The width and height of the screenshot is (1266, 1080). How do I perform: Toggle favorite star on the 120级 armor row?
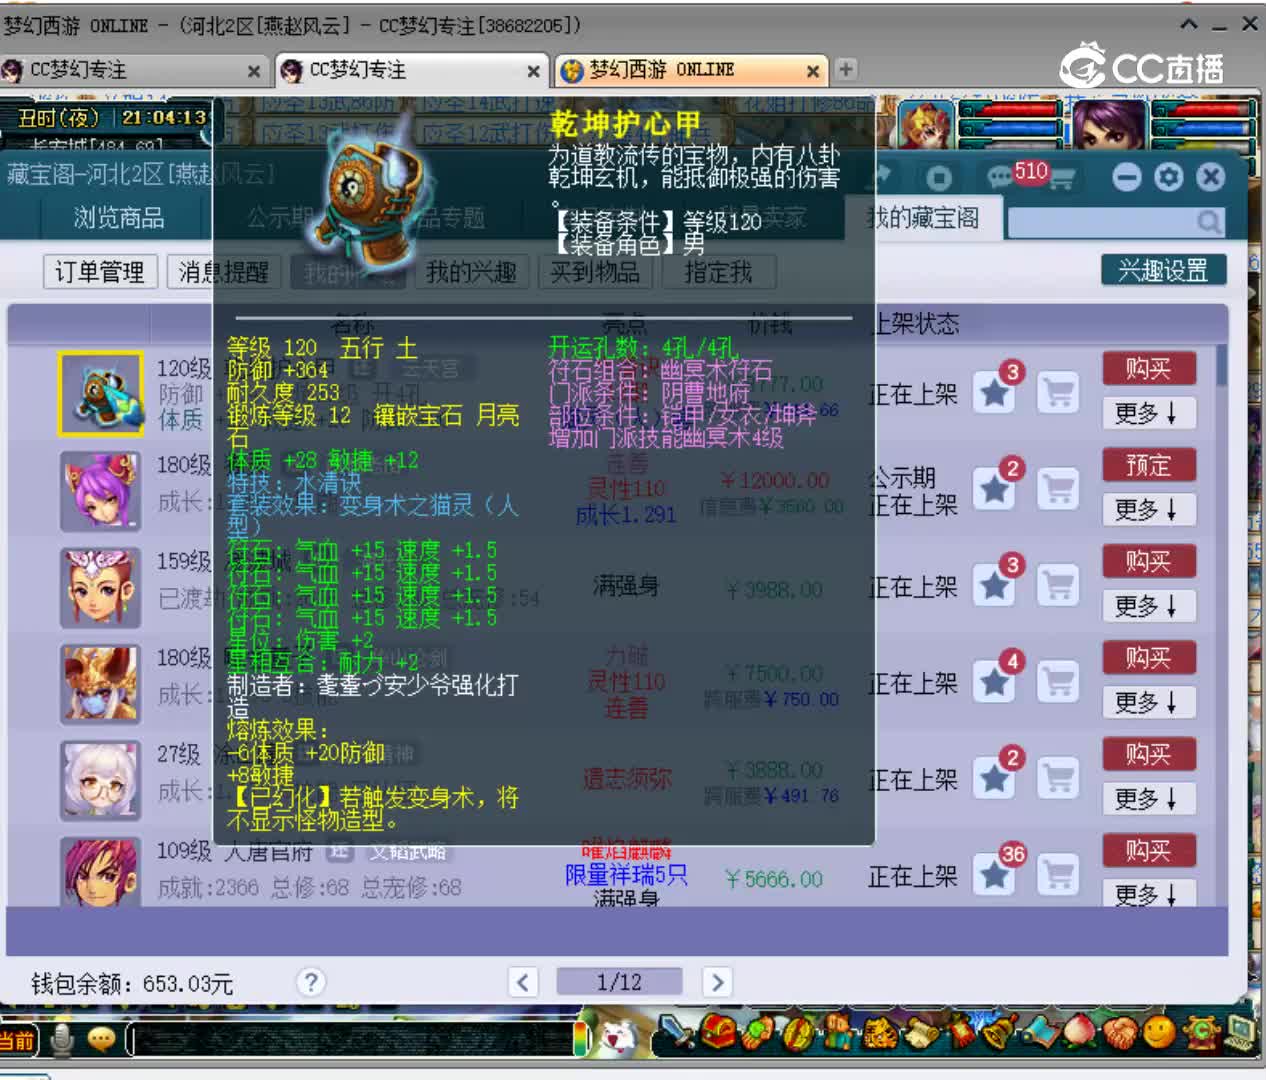tap(995, 392)
